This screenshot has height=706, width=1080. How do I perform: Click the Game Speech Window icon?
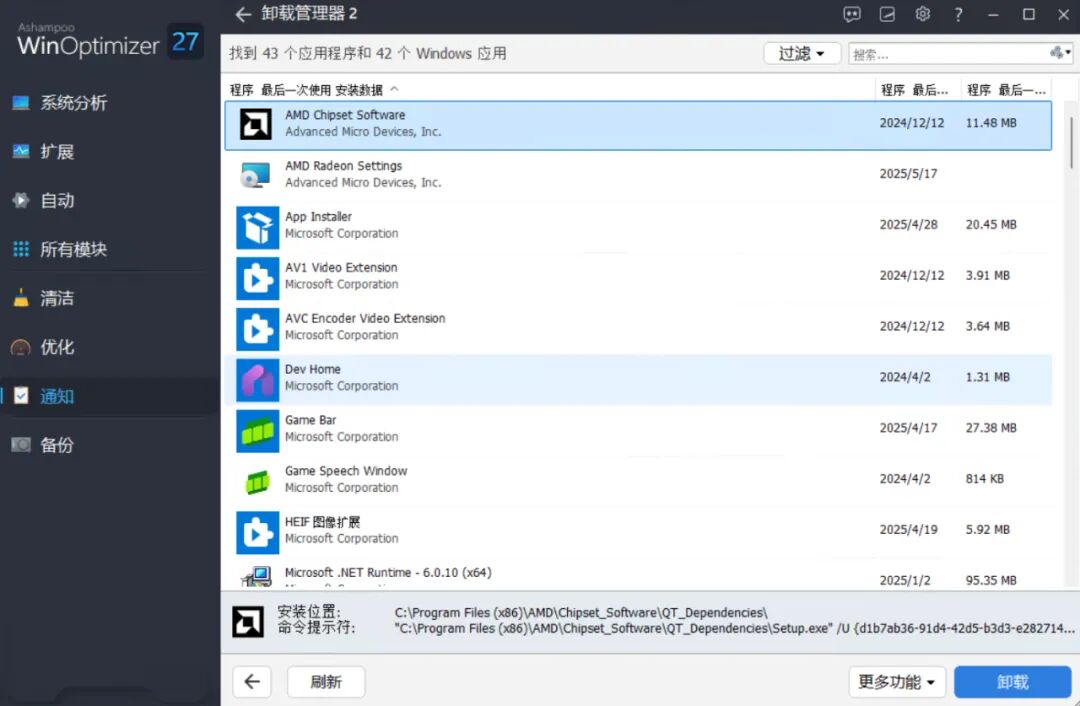click(x=257, y=481)
